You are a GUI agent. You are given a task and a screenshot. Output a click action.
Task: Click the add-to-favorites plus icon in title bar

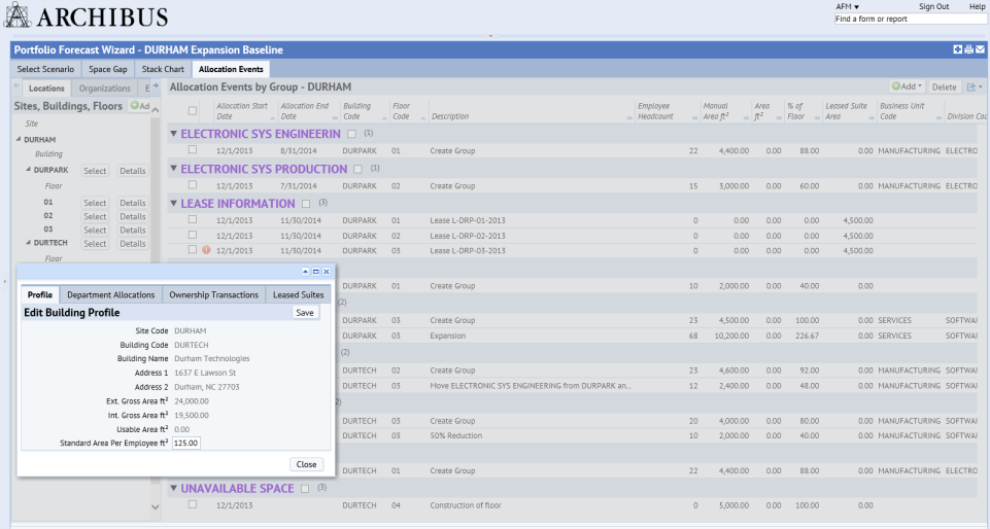coord(957,49)
